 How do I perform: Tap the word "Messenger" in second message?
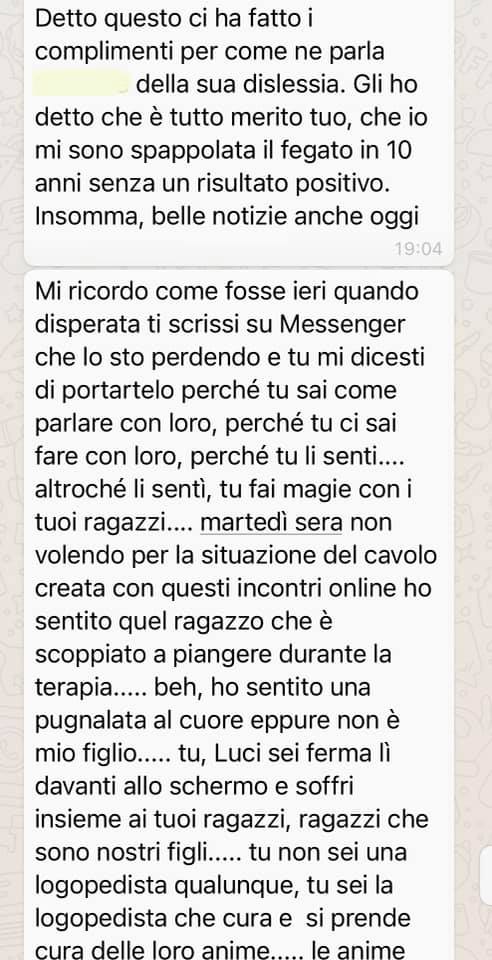click(x=343, y=324)
